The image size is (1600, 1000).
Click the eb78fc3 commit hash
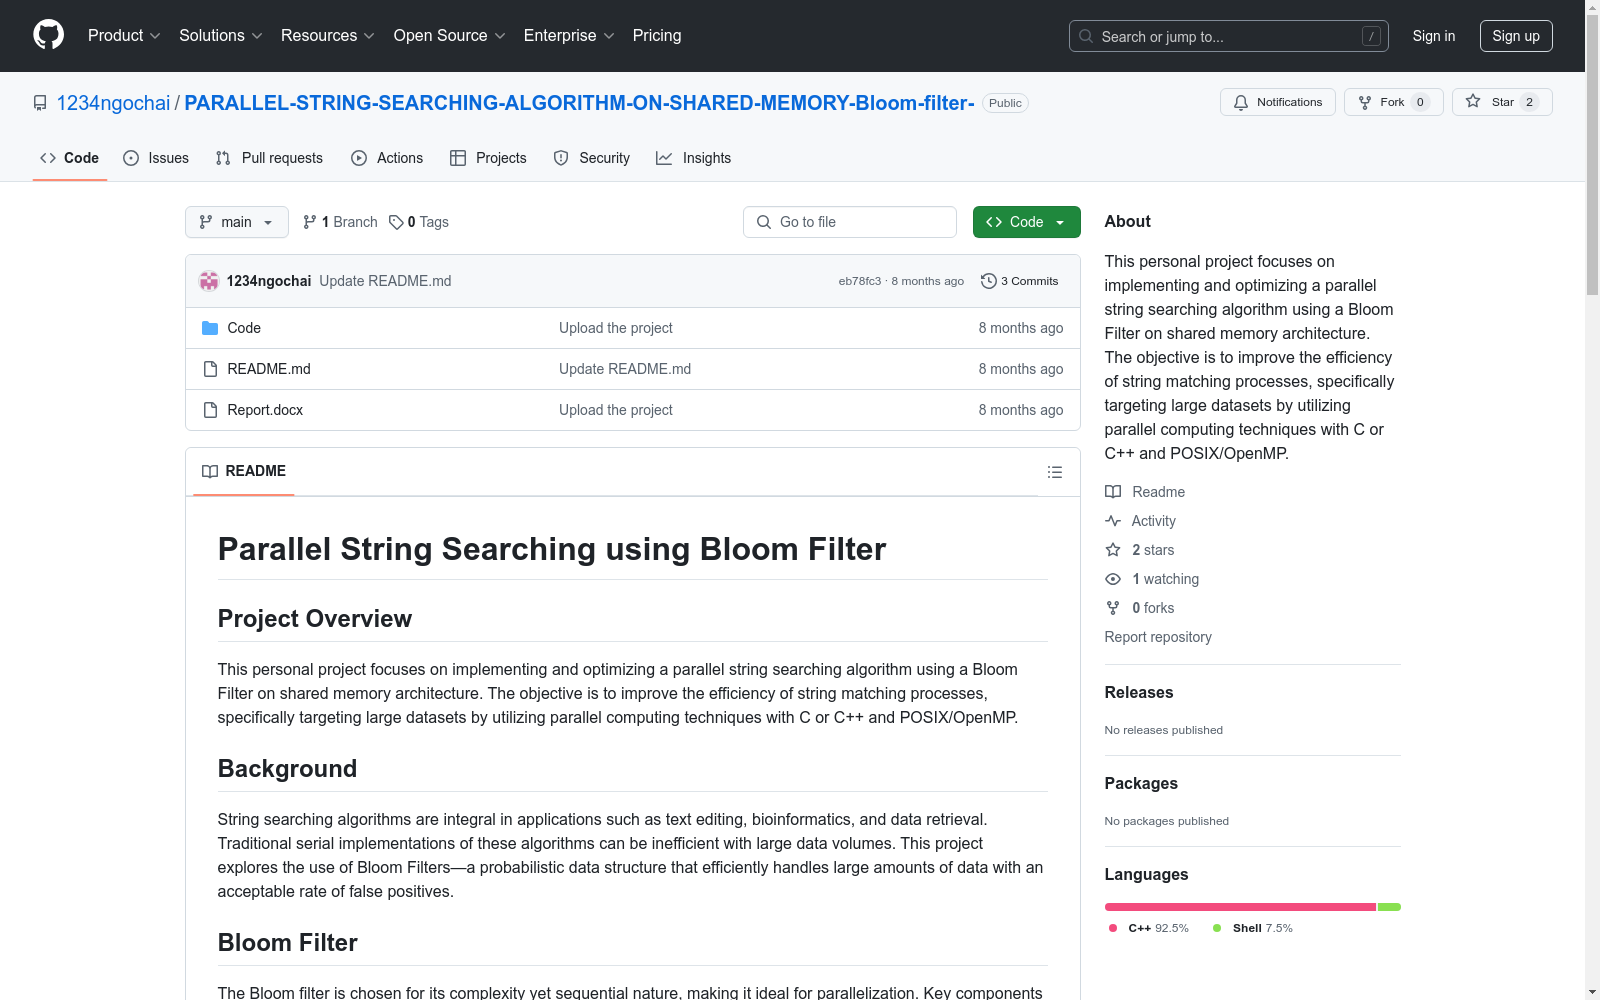[x=859, y=281]
